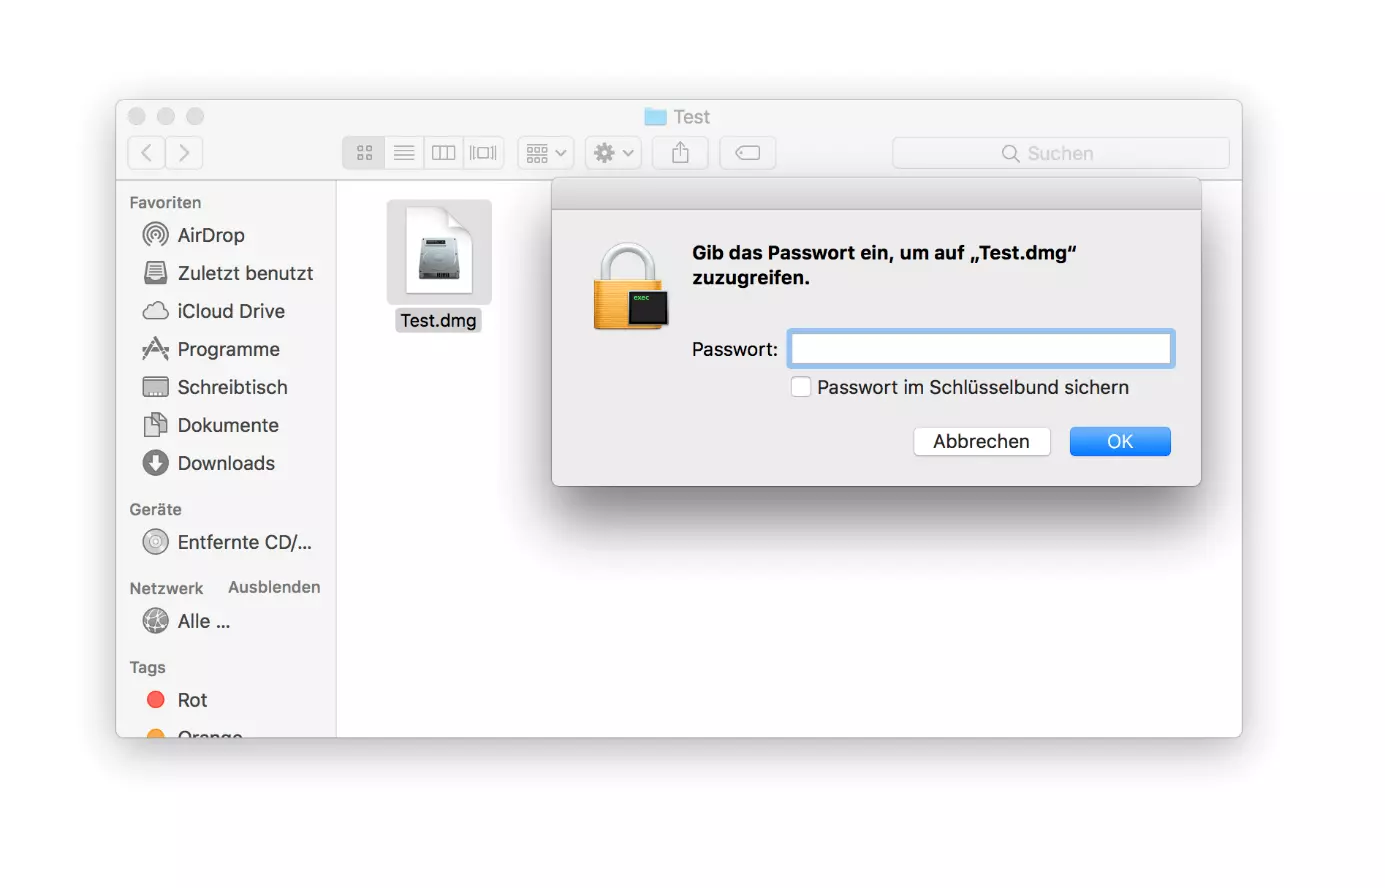1385x888 pixels.
Task: Minimize the Finder window
Action: pyautogui.click(x=166, y=116)
